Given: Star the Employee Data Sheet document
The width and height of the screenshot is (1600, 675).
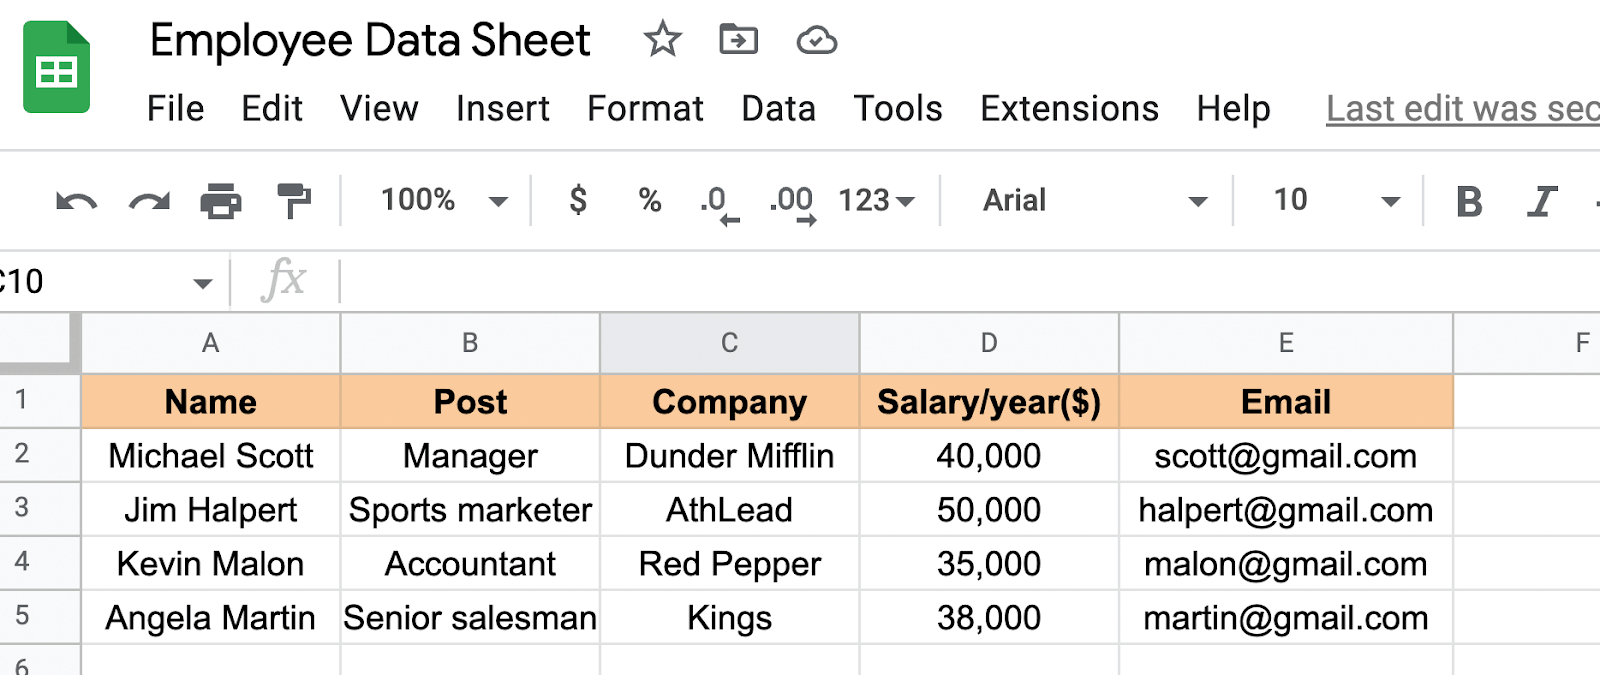Looking at the screenshot, I should point(662,40).
